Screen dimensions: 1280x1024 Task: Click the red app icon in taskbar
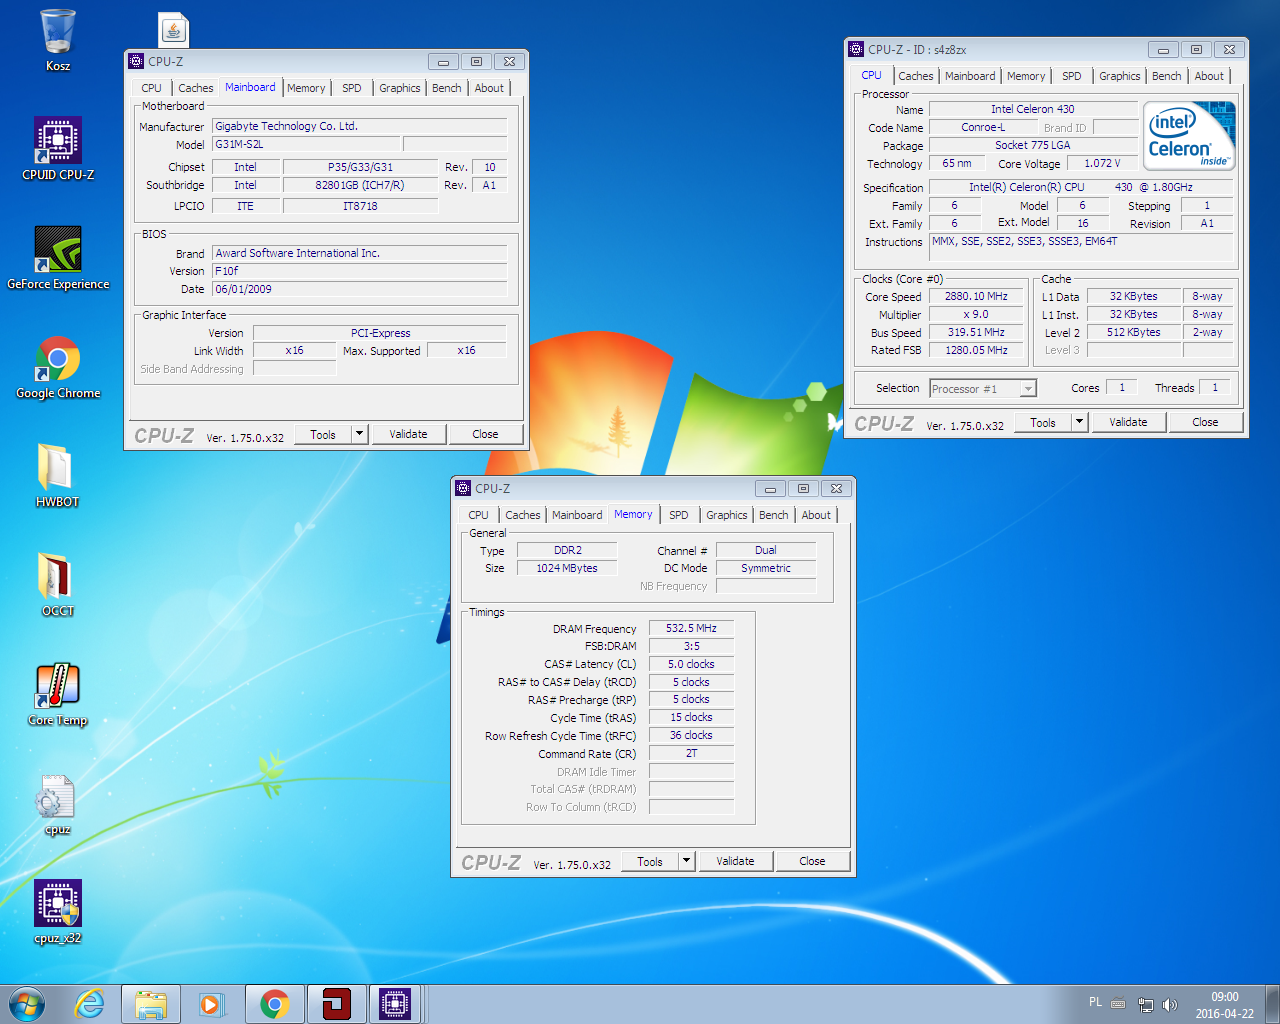(x=336, y=1004)
